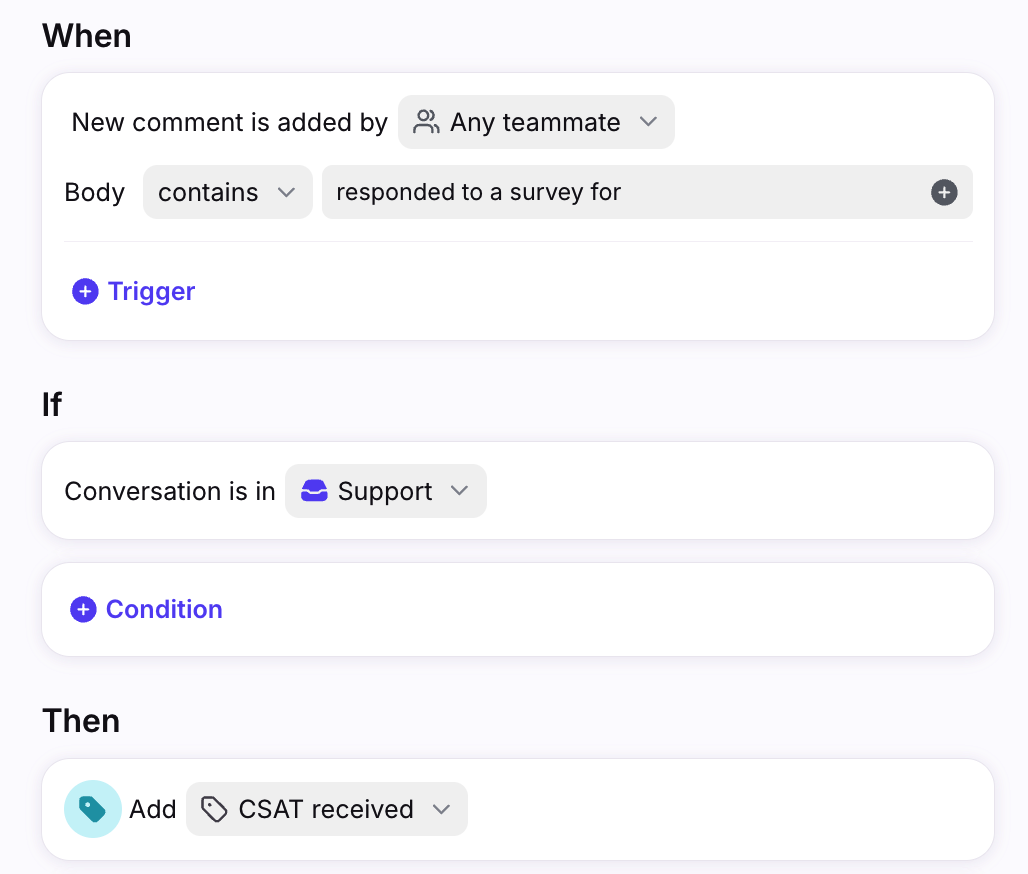Expand chevron beside contains

click(x=287, y=192)
